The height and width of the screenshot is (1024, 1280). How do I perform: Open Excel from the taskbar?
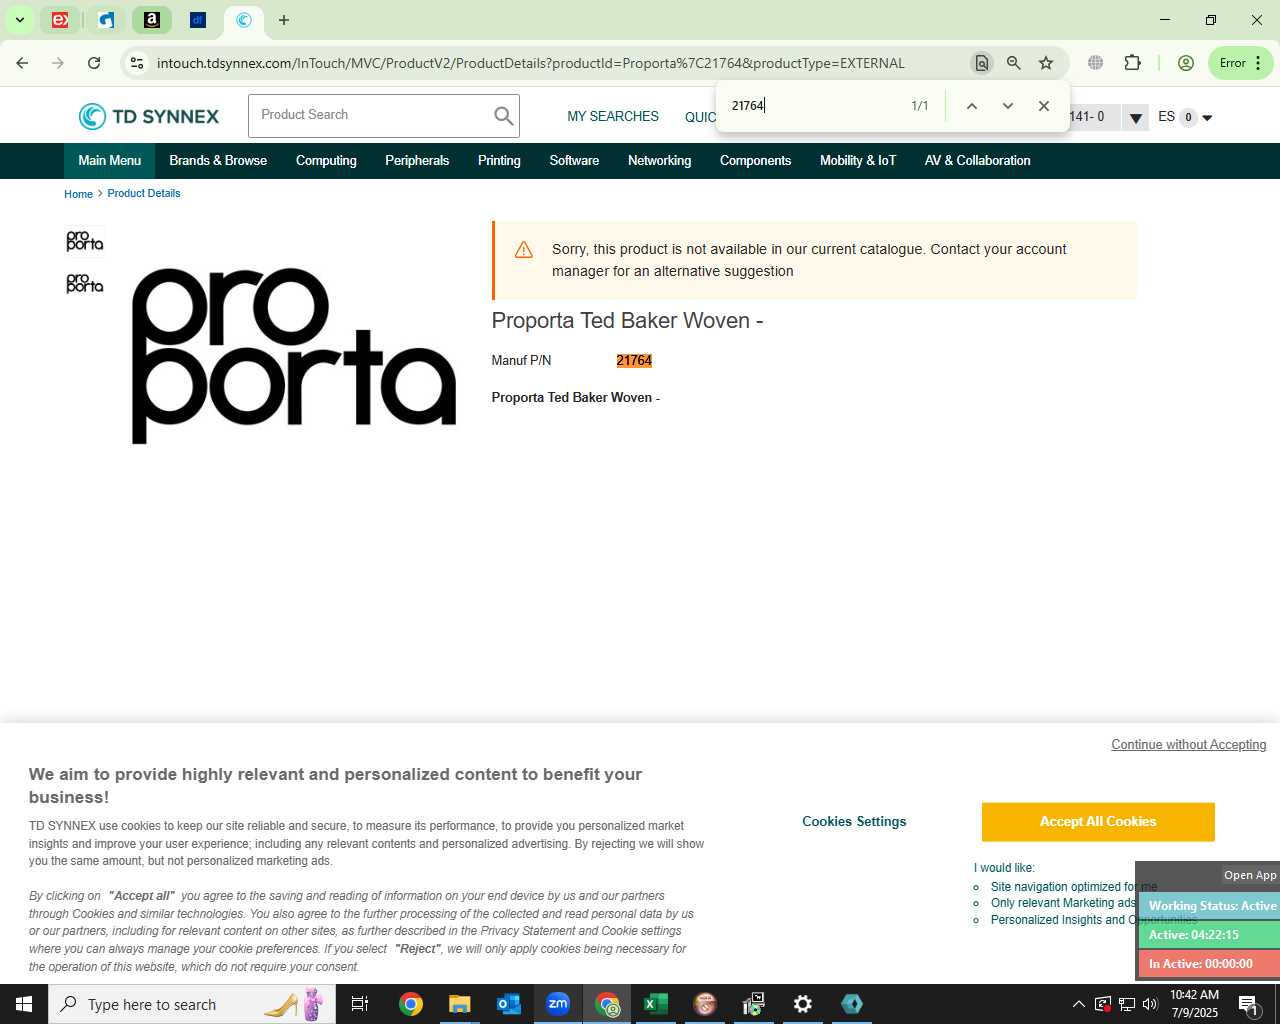pyautogui.click(x=656, y=1004)
